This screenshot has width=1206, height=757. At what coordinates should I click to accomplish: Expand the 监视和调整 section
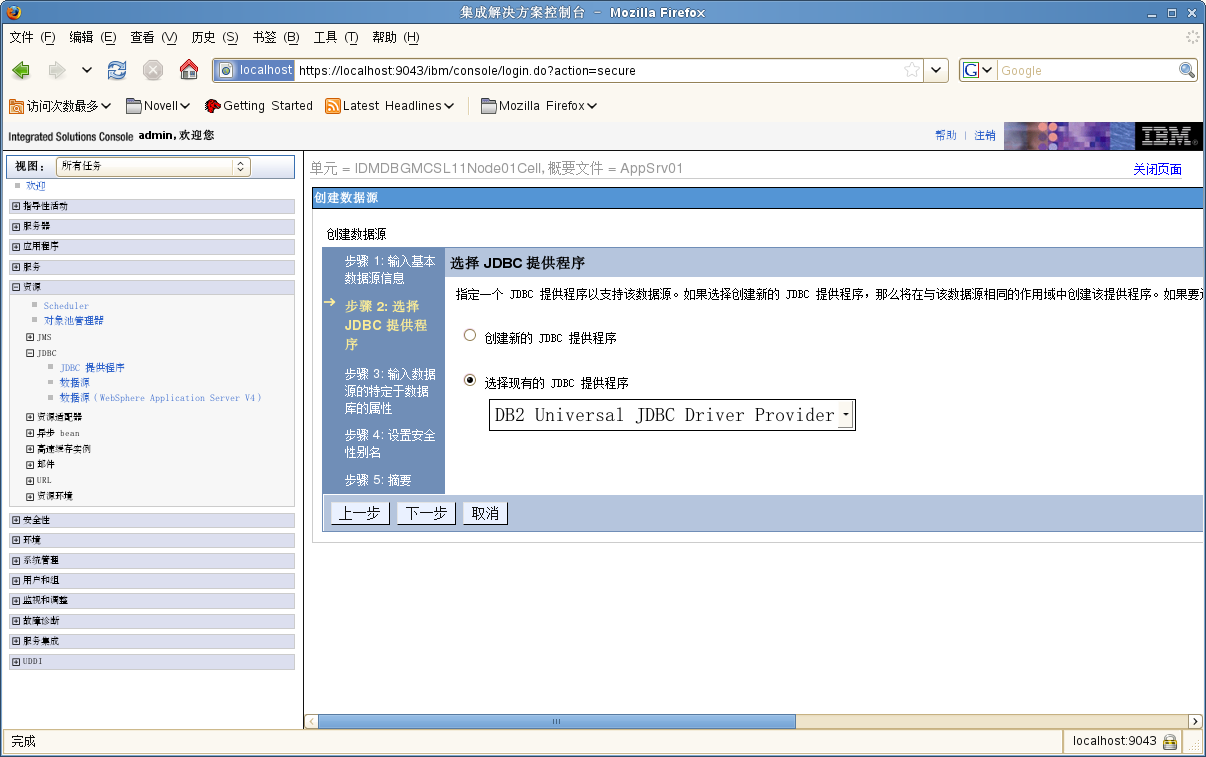pos(16,600)
